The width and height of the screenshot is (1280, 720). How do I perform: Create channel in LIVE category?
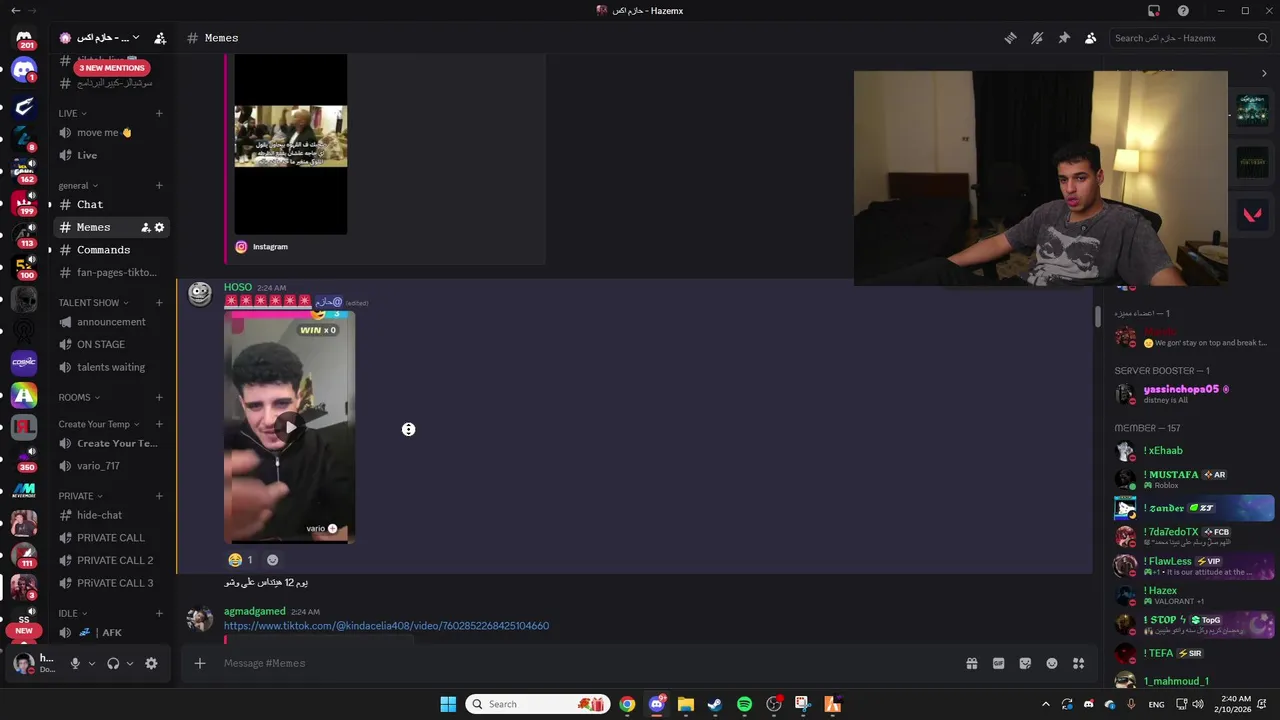[159, 113]
